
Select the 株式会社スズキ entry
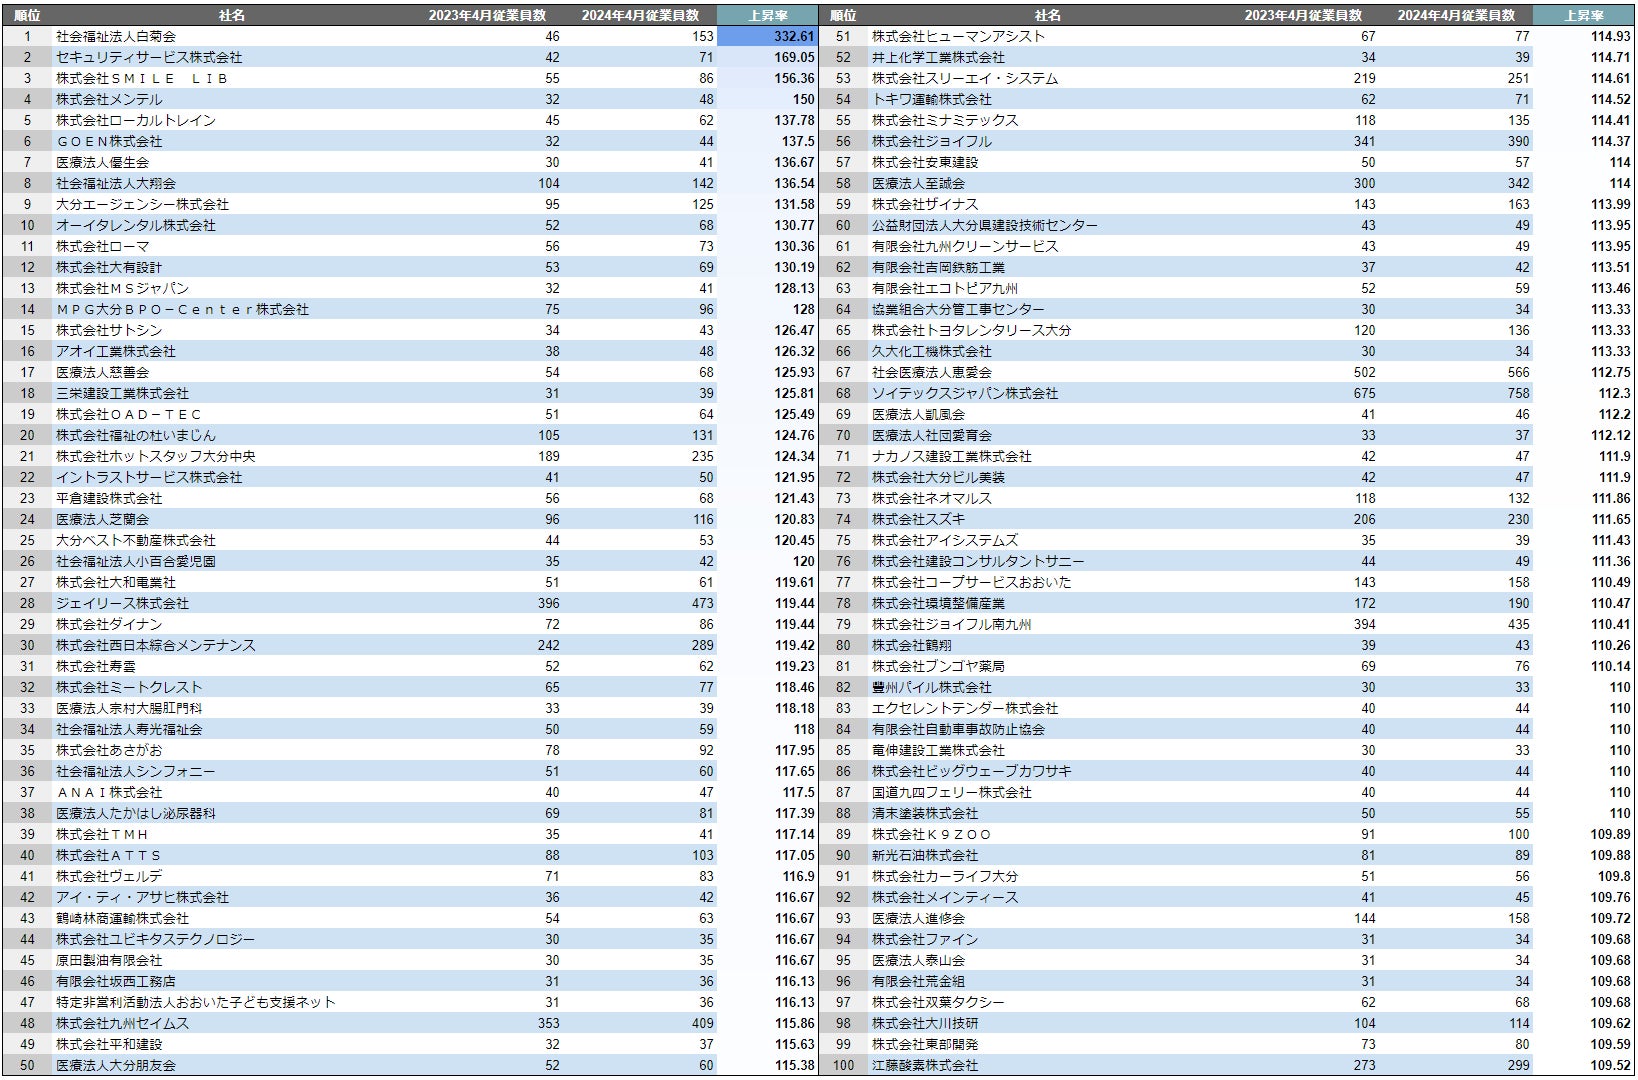(918, 519)
